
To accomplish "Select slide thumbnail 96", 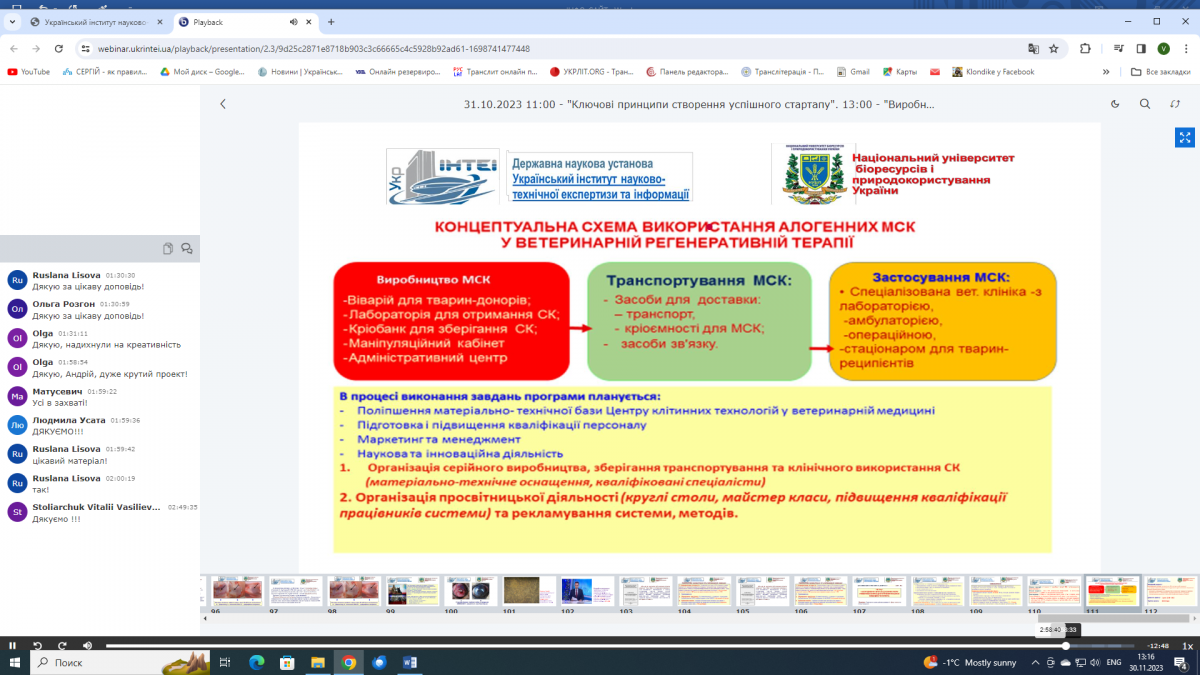I will [239, 591].
